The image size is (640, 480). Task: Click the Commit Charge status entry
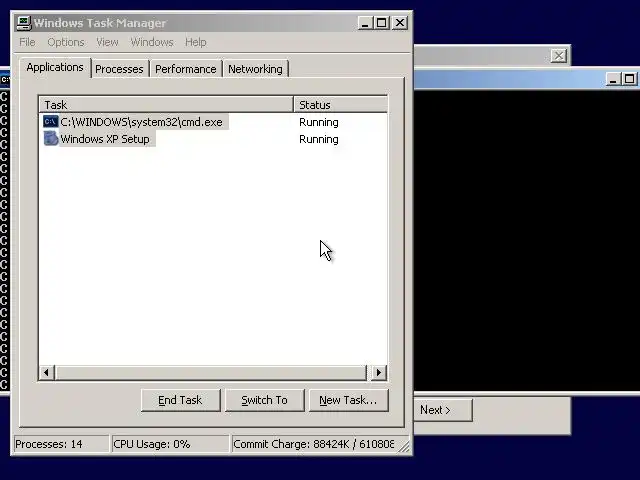[313, 444]
